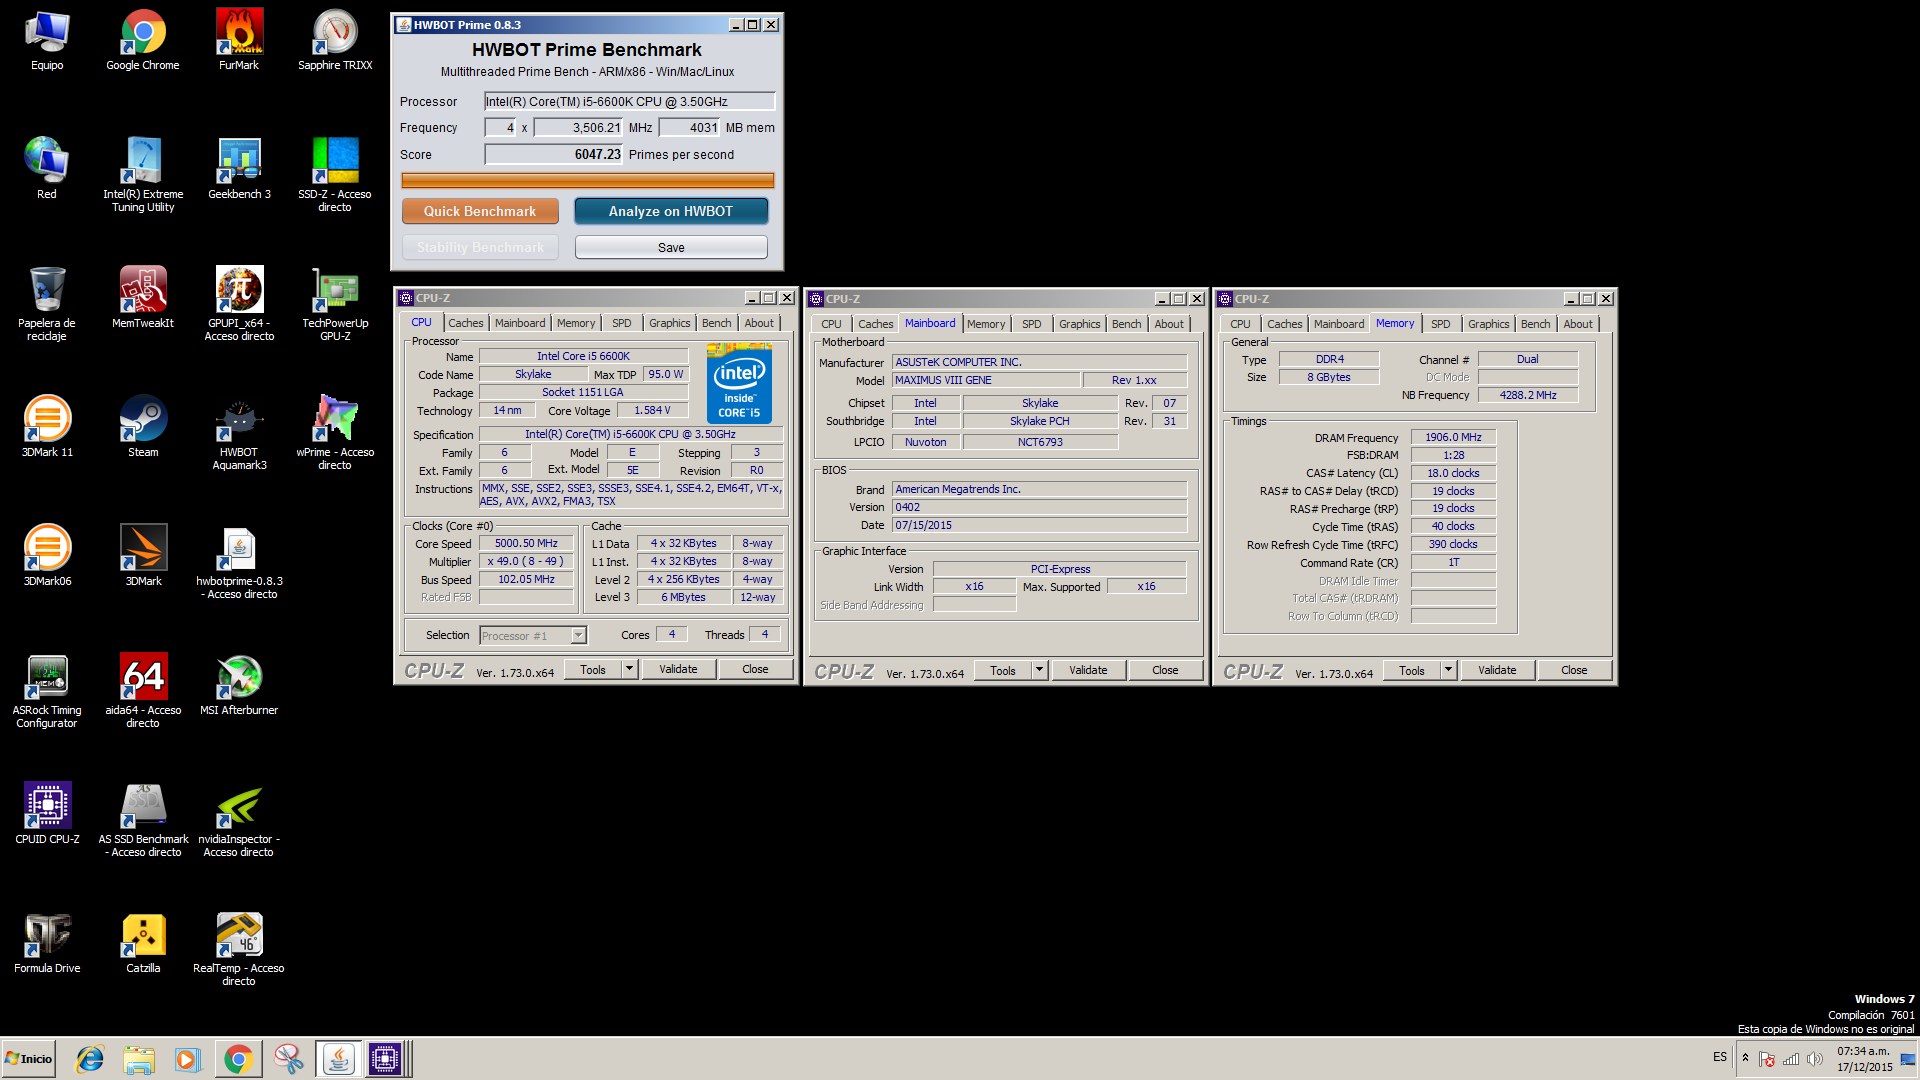Select Formula Drive desktop icon
Screen dimensions: 1920x1080
pos(47,943)
